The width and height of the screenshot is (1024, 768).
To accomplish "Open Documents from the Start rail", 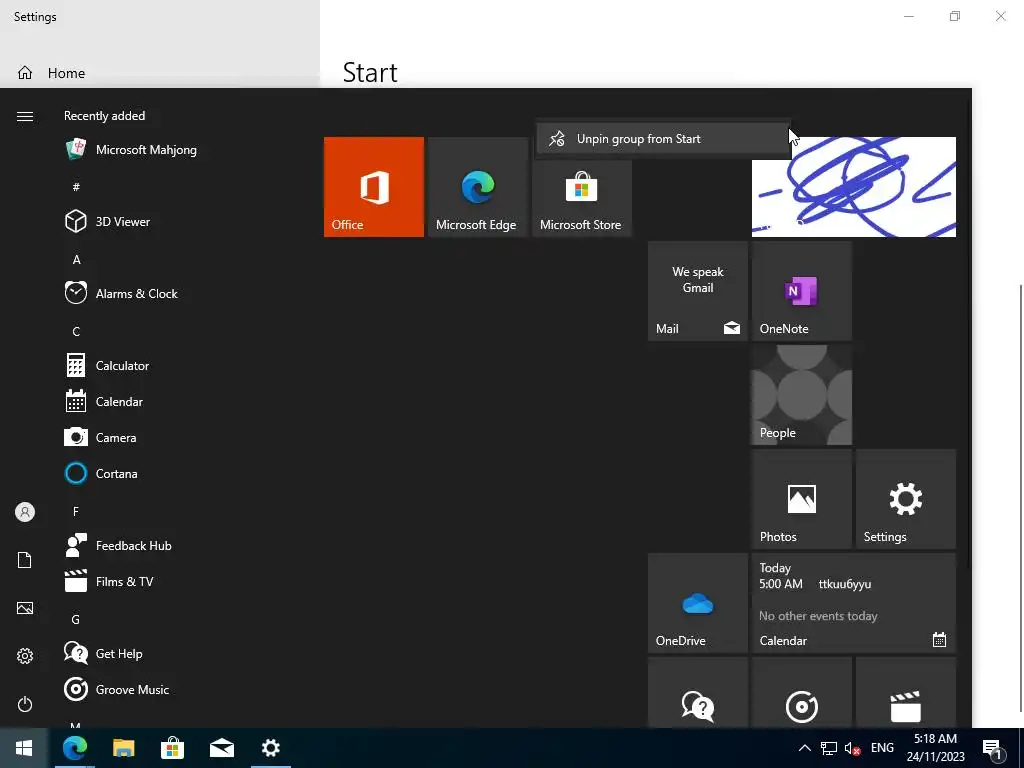I will pyautogui.click(x=25, y=560).
